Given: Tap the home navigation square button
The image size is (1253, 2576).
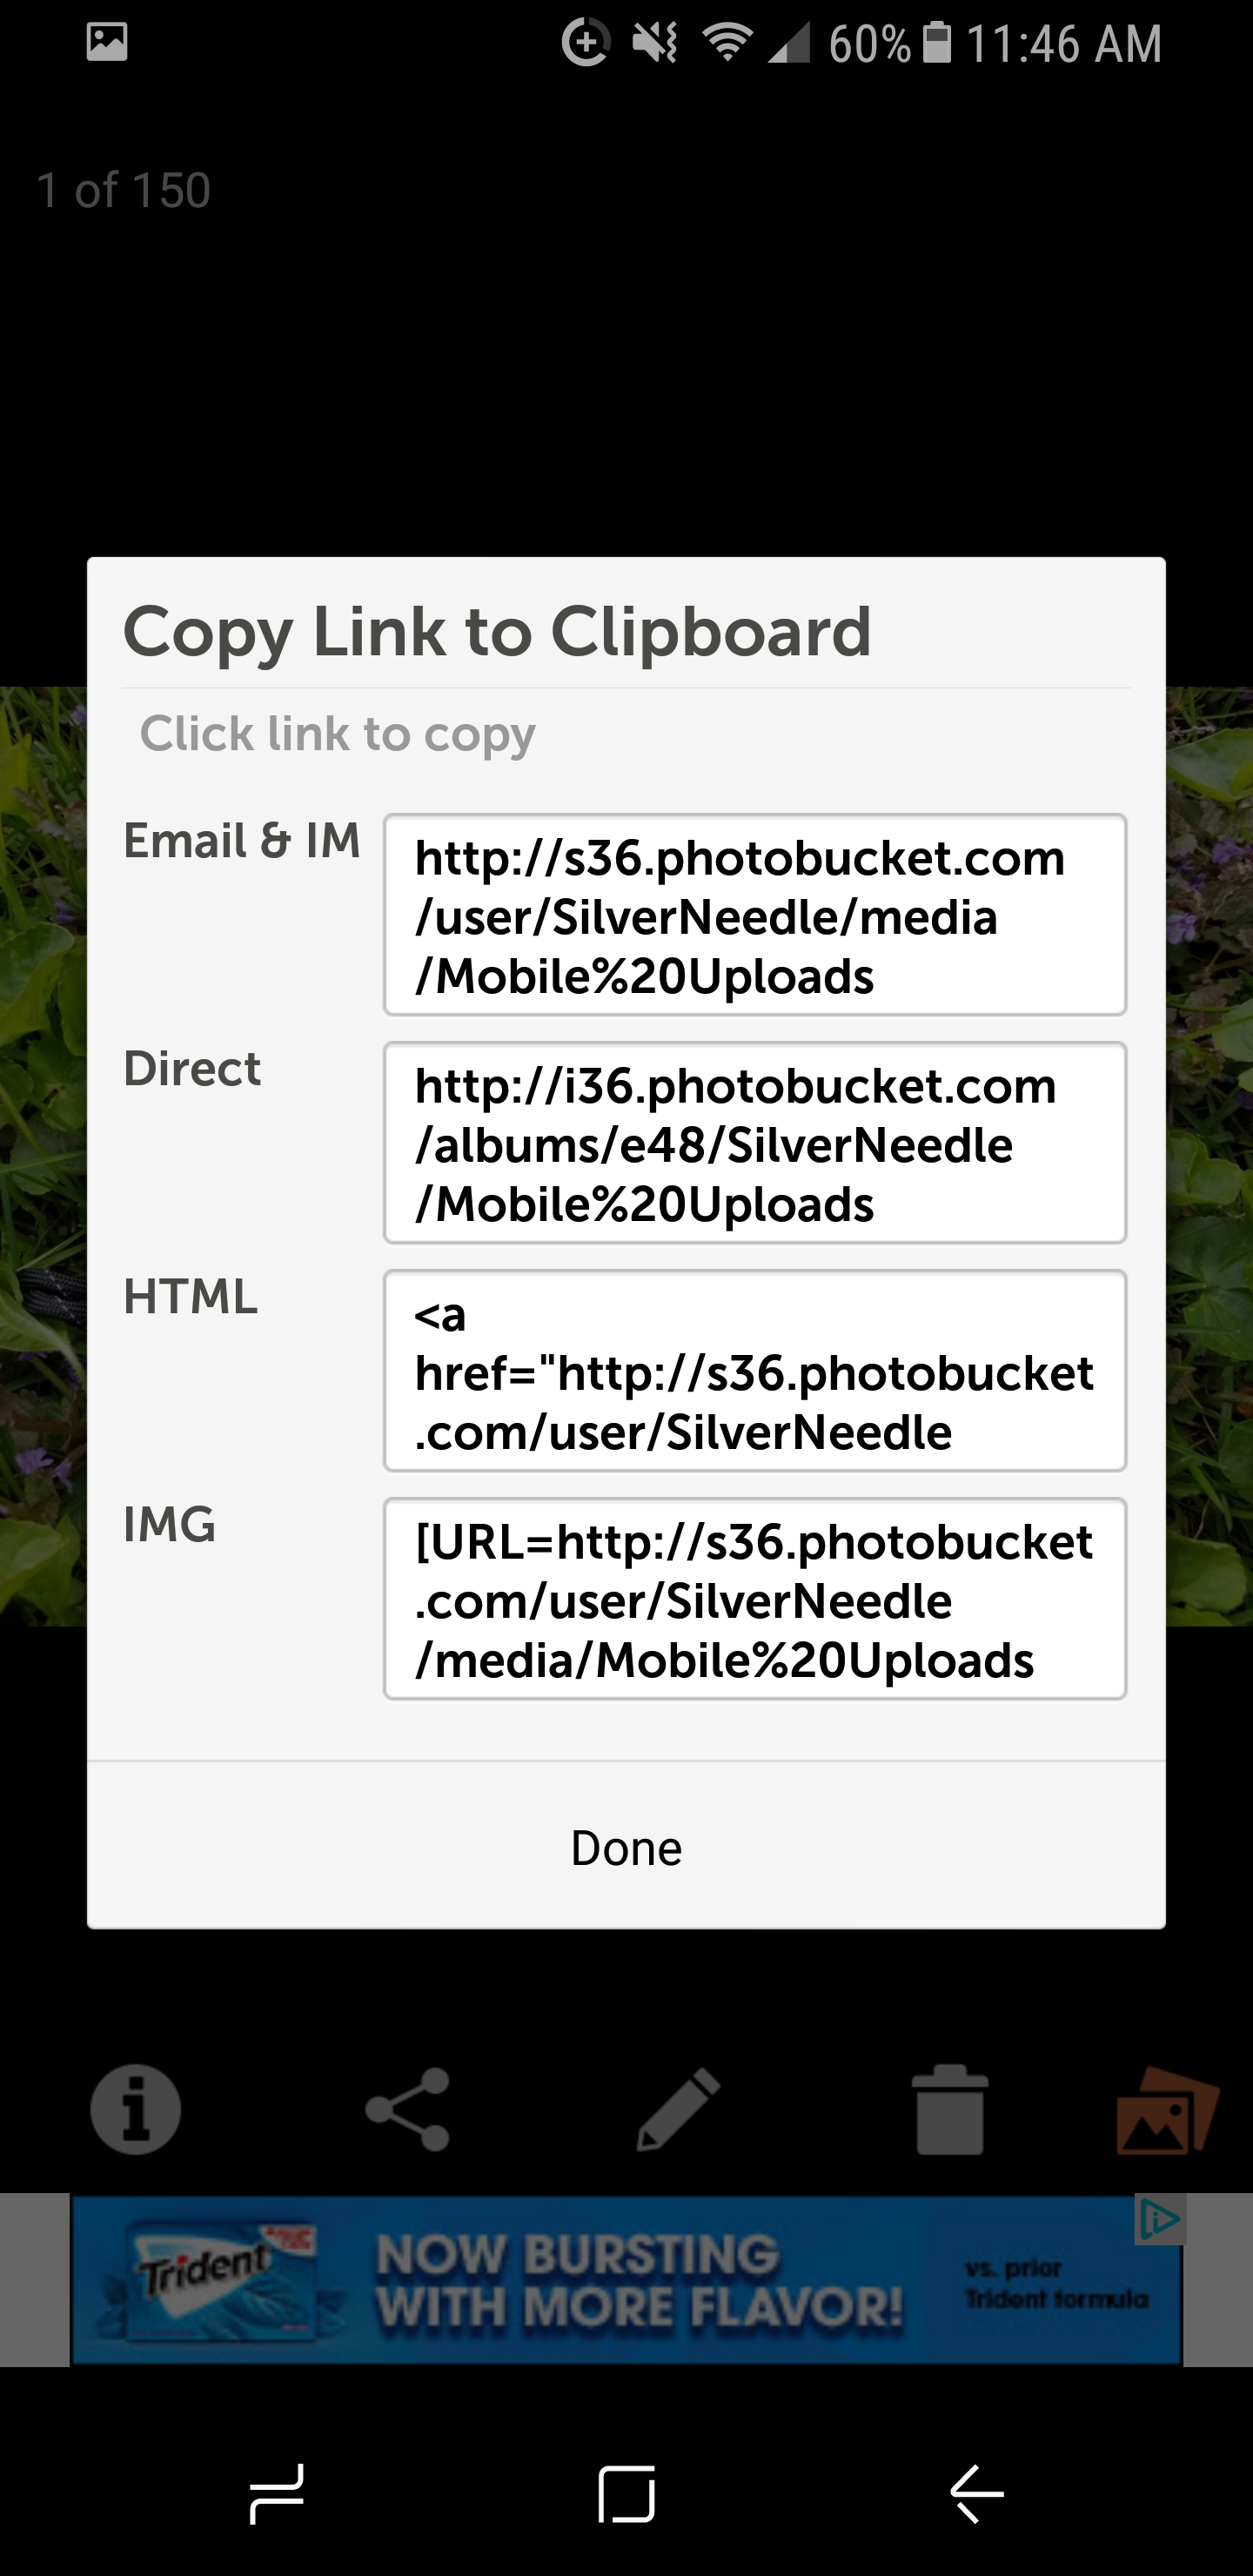Looking at the screenshot, I should pyautogui.click(x=627, y=2494).
